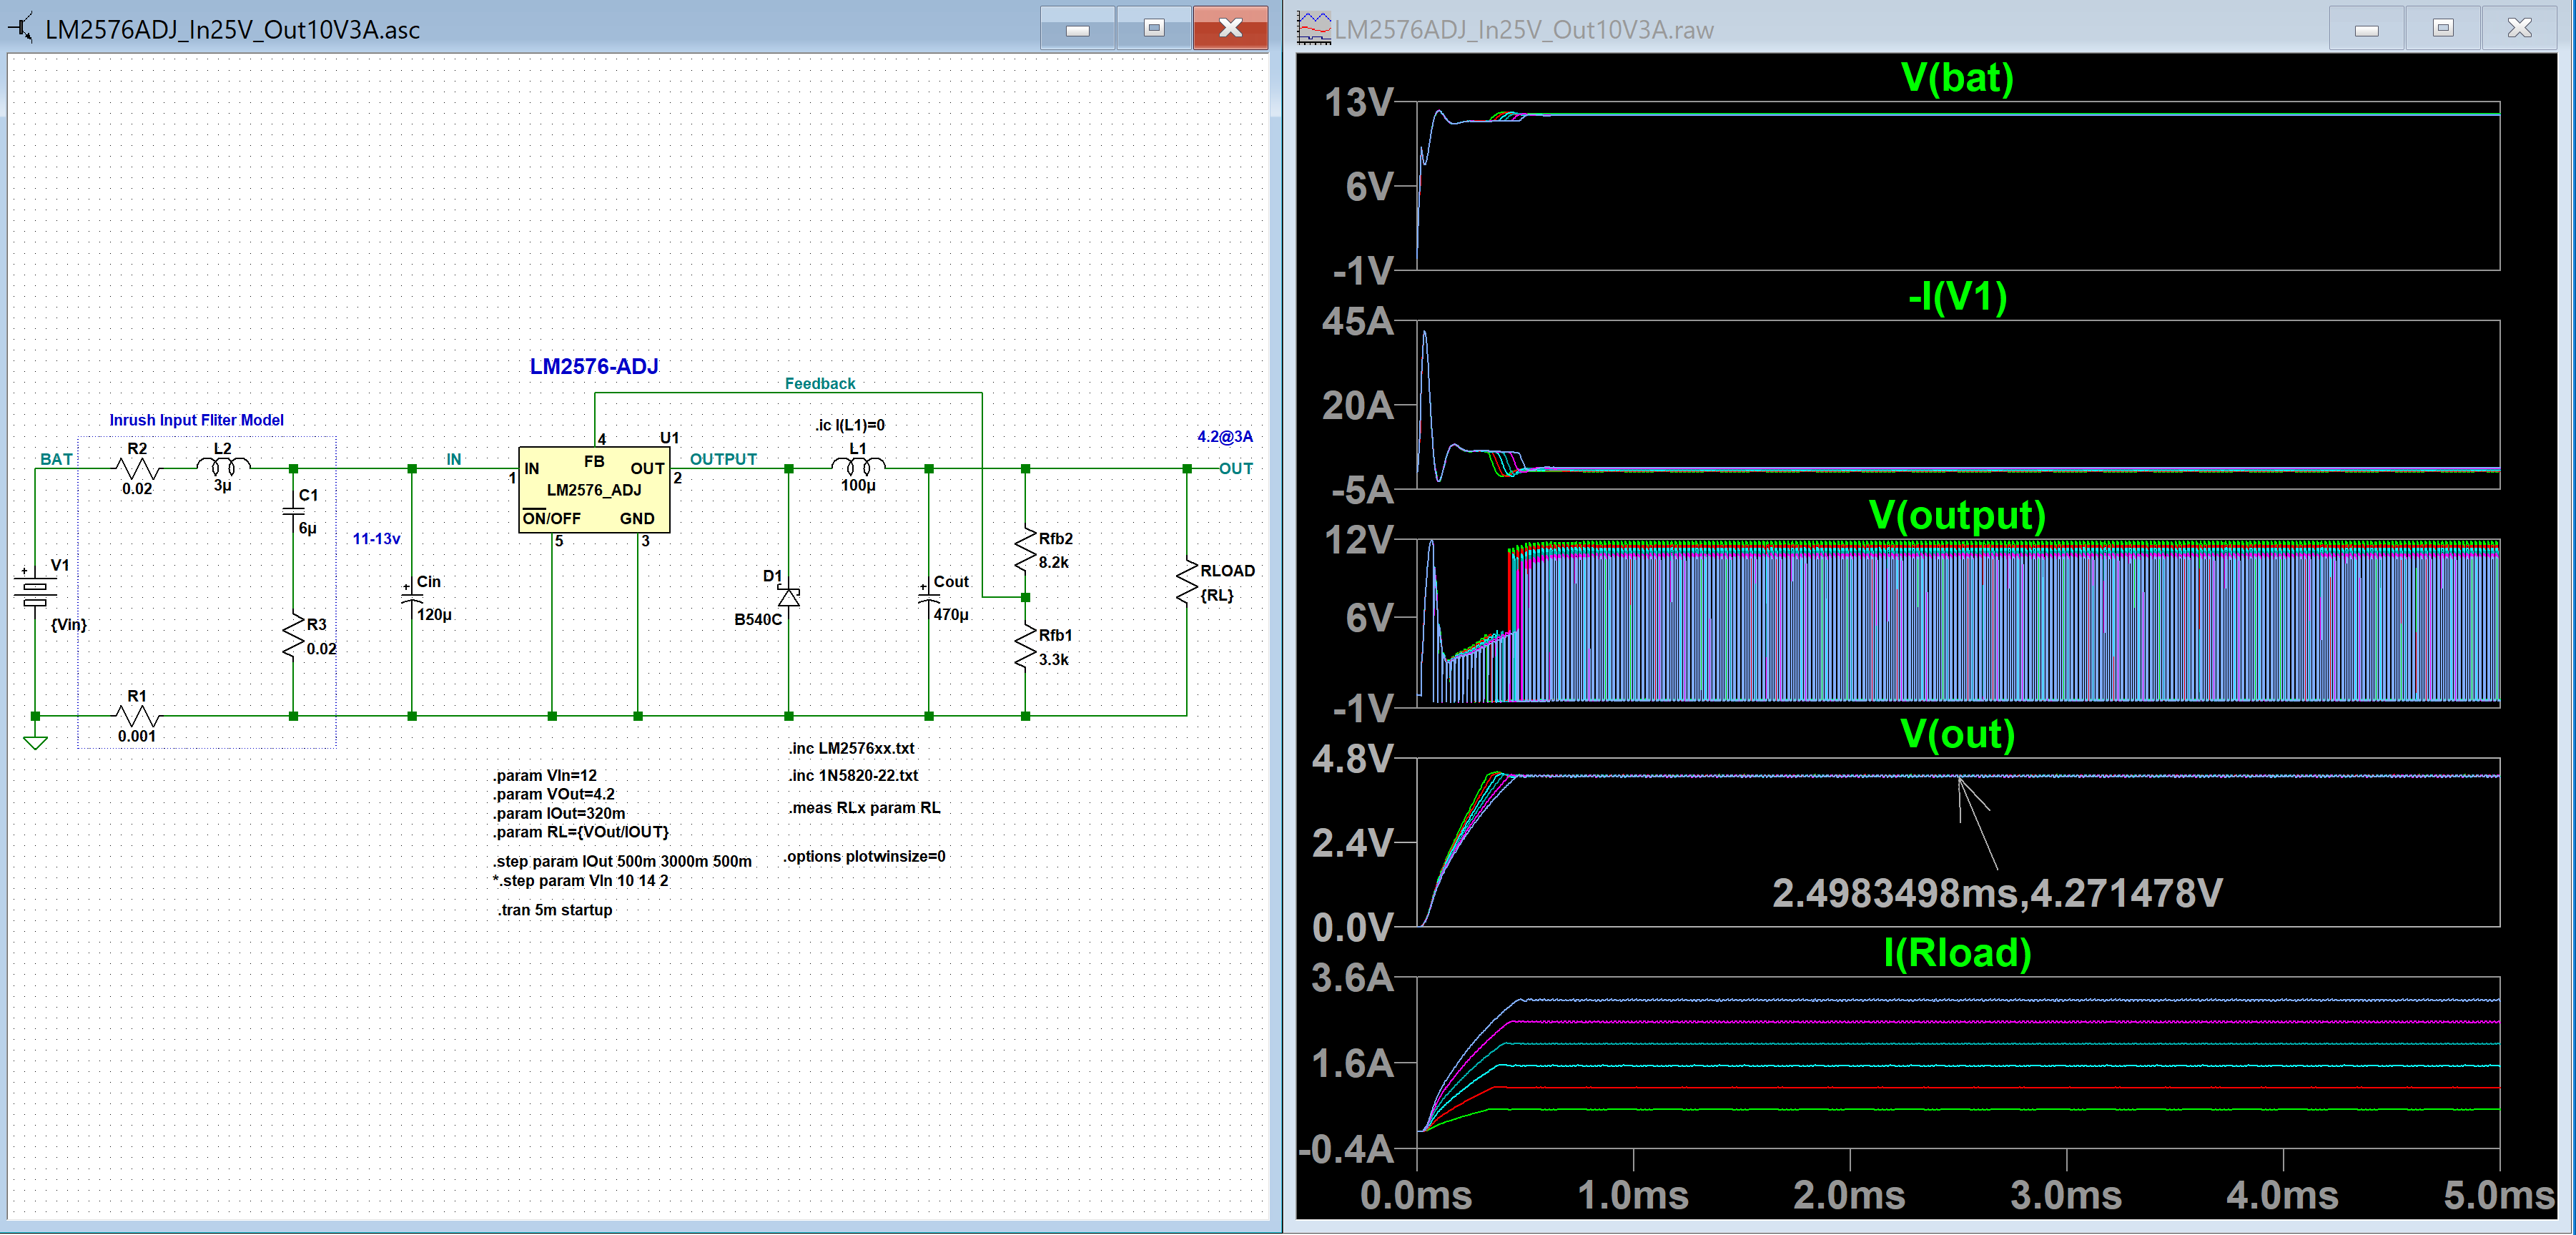Click the V(out) trace label
This screenshot has height=1235, width=2576.
point(1957,734)
